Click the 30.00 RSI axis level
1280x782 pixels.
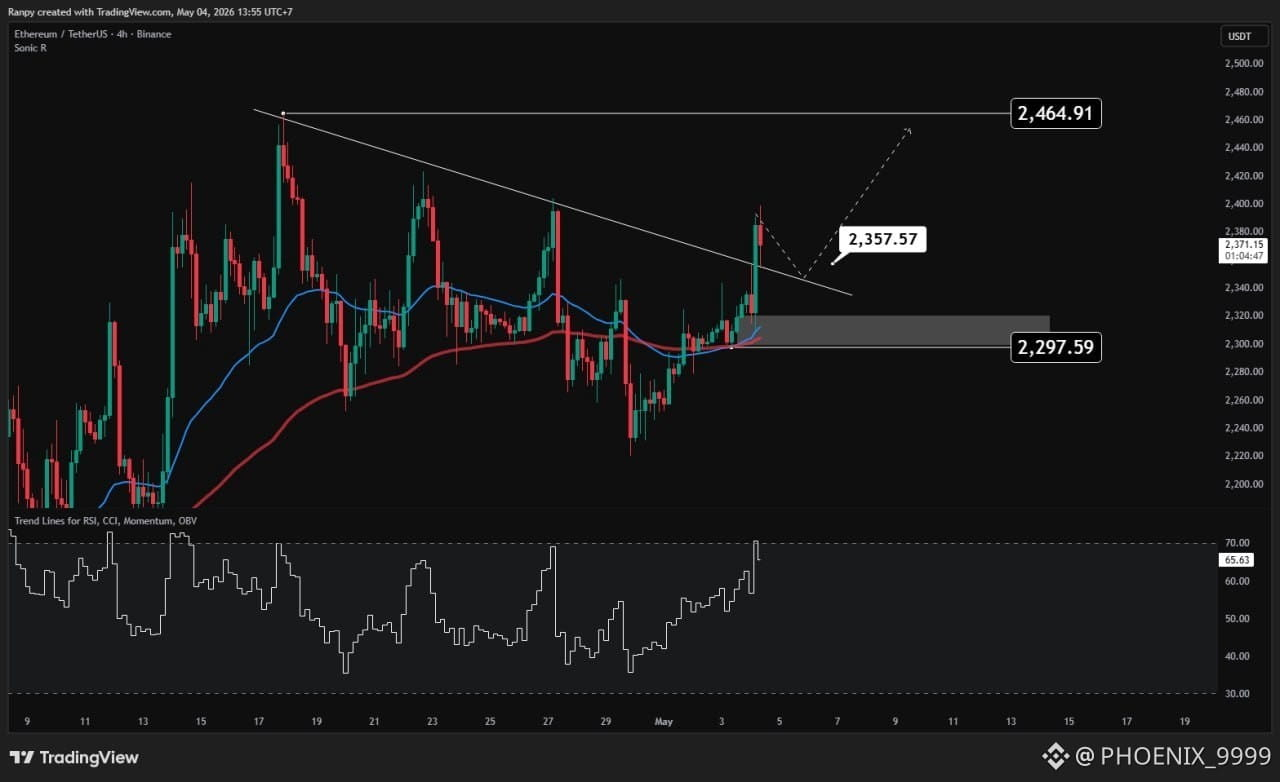(1235, 694)
